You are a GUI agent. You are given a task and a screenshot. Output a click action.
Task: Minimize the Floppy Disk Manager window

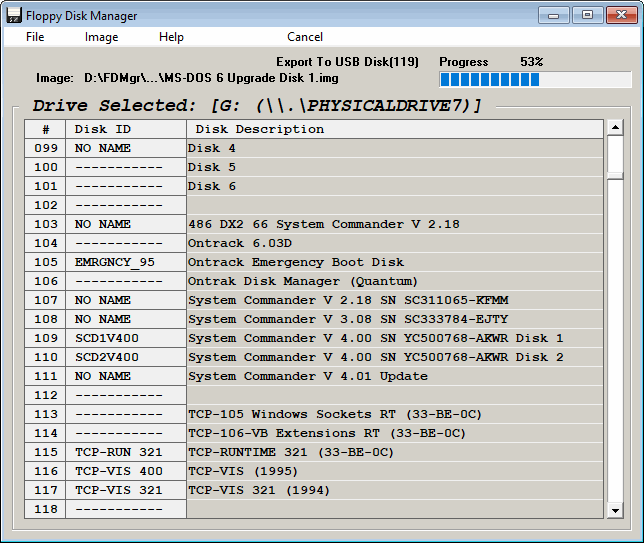(554, 15)
